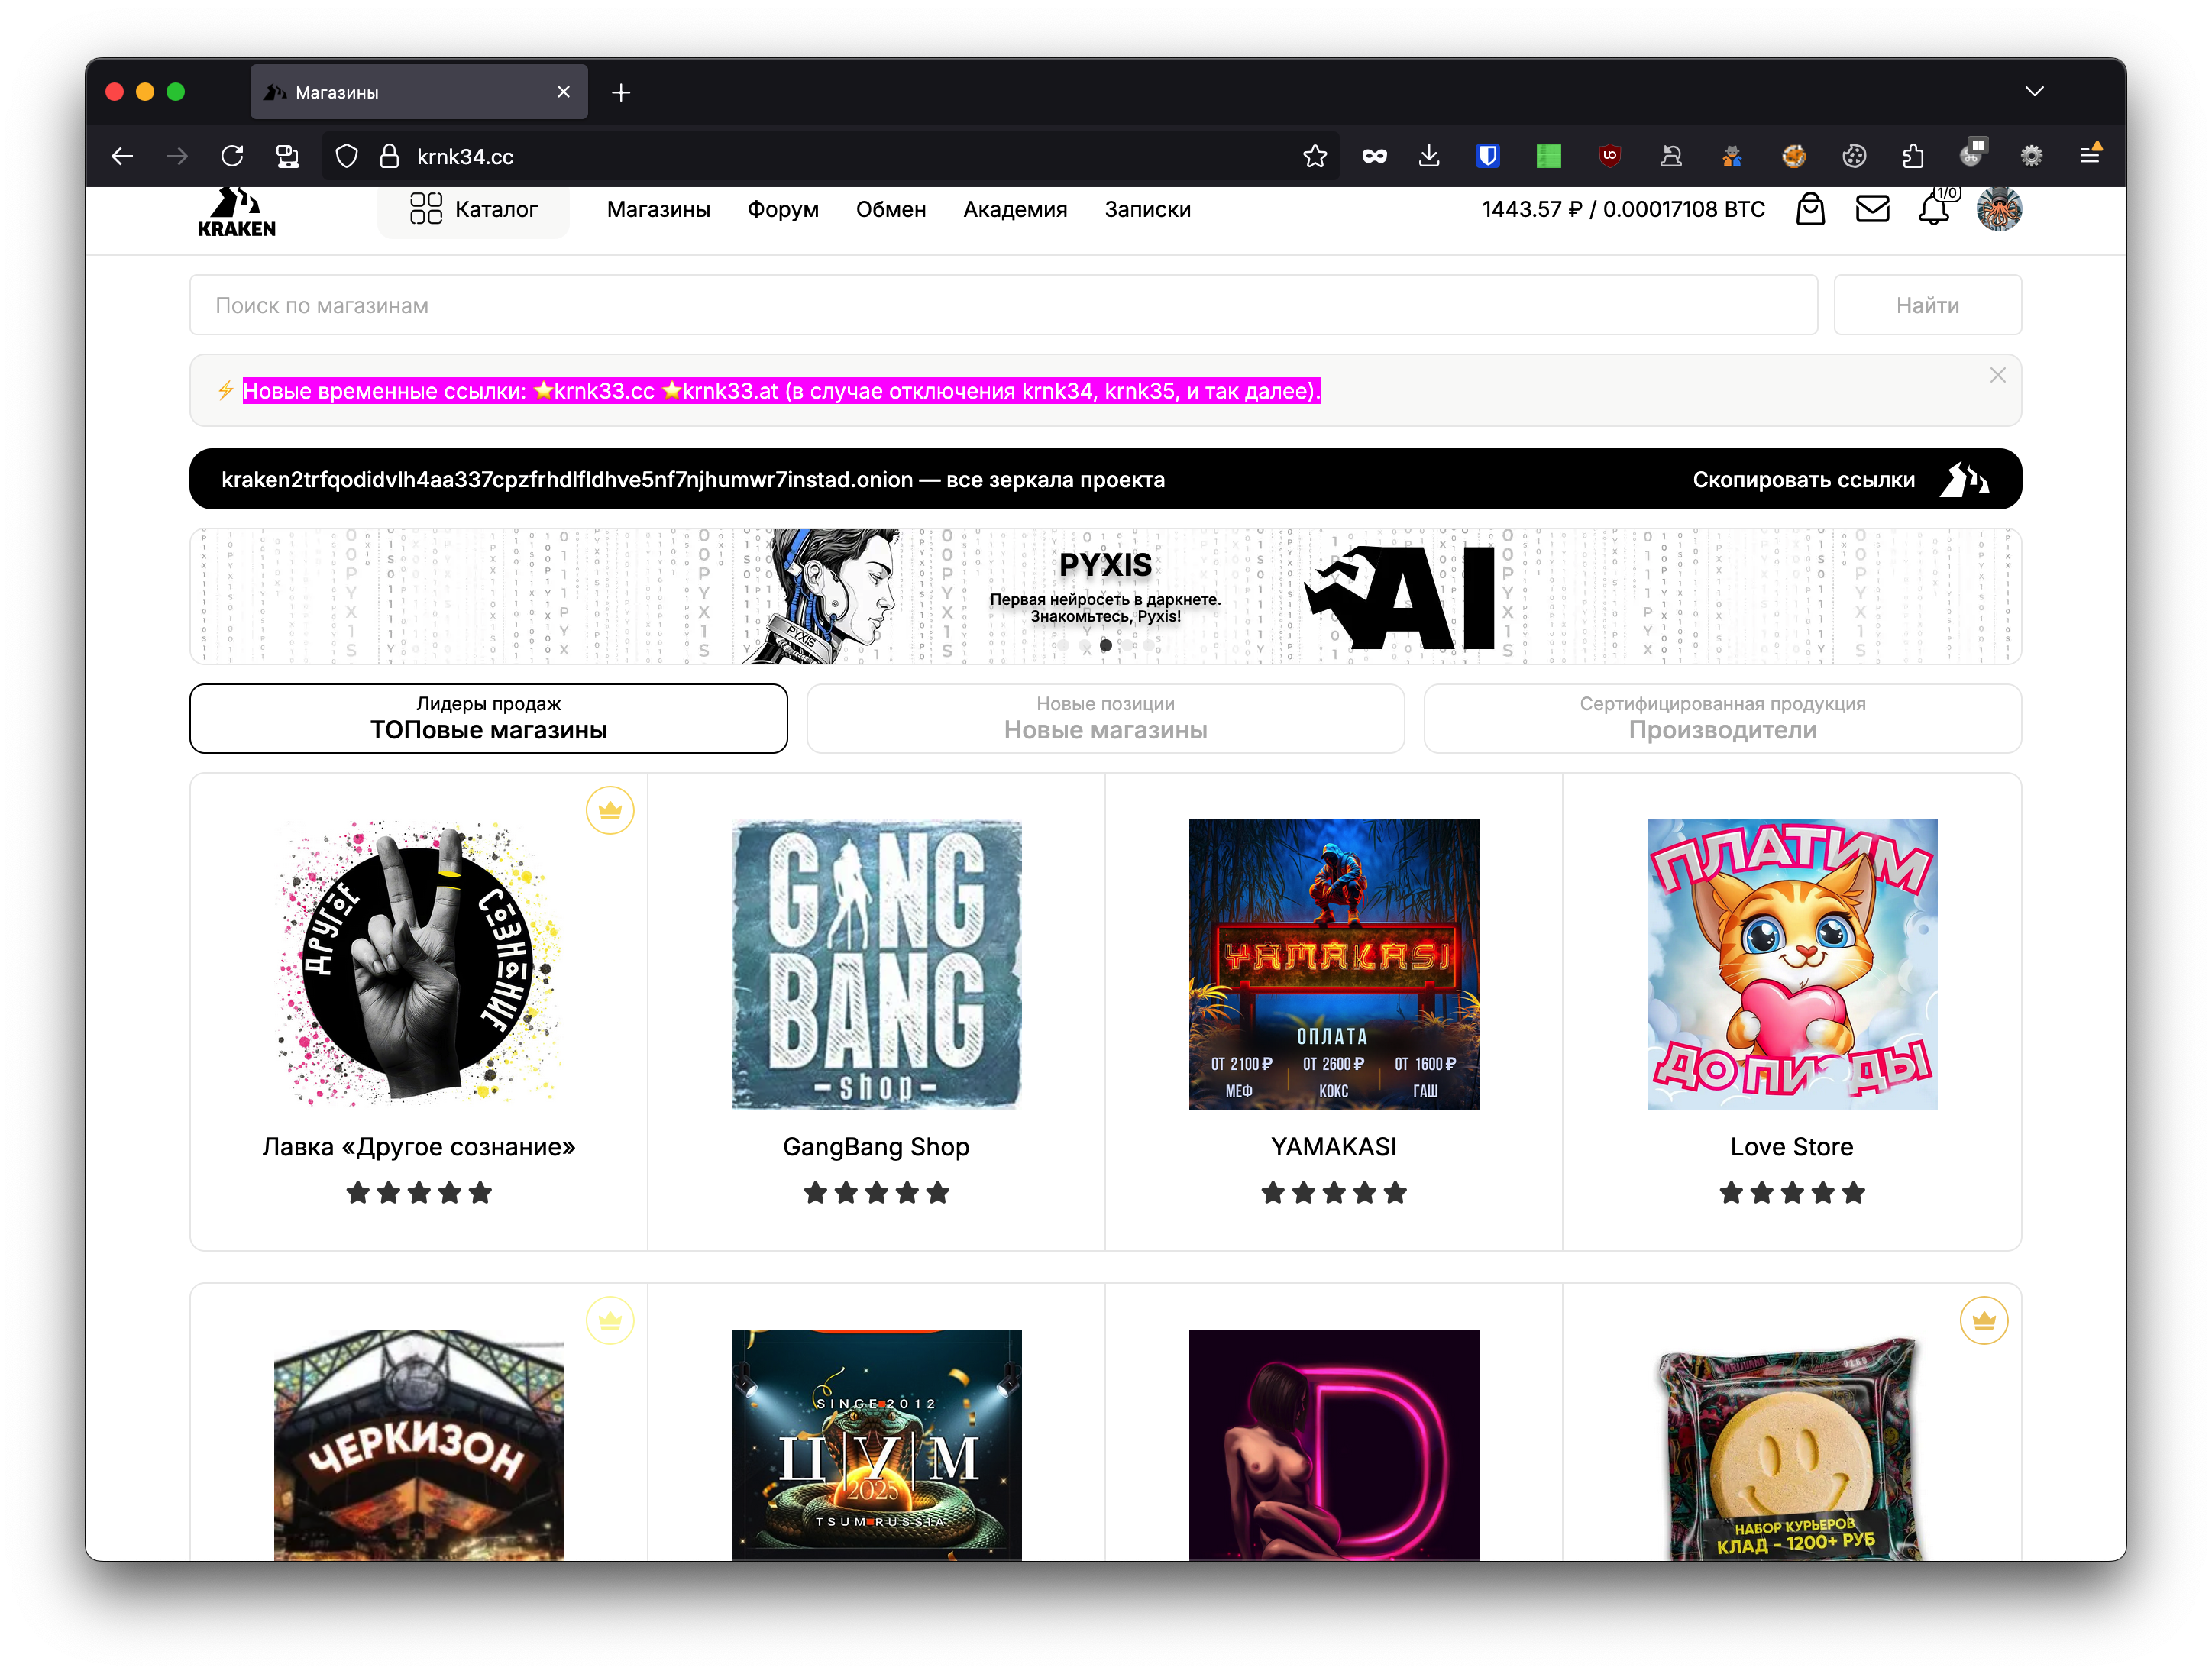Open the Каталог dropdown menu
Screen dimensions: 2212x1674
point(474,209)
